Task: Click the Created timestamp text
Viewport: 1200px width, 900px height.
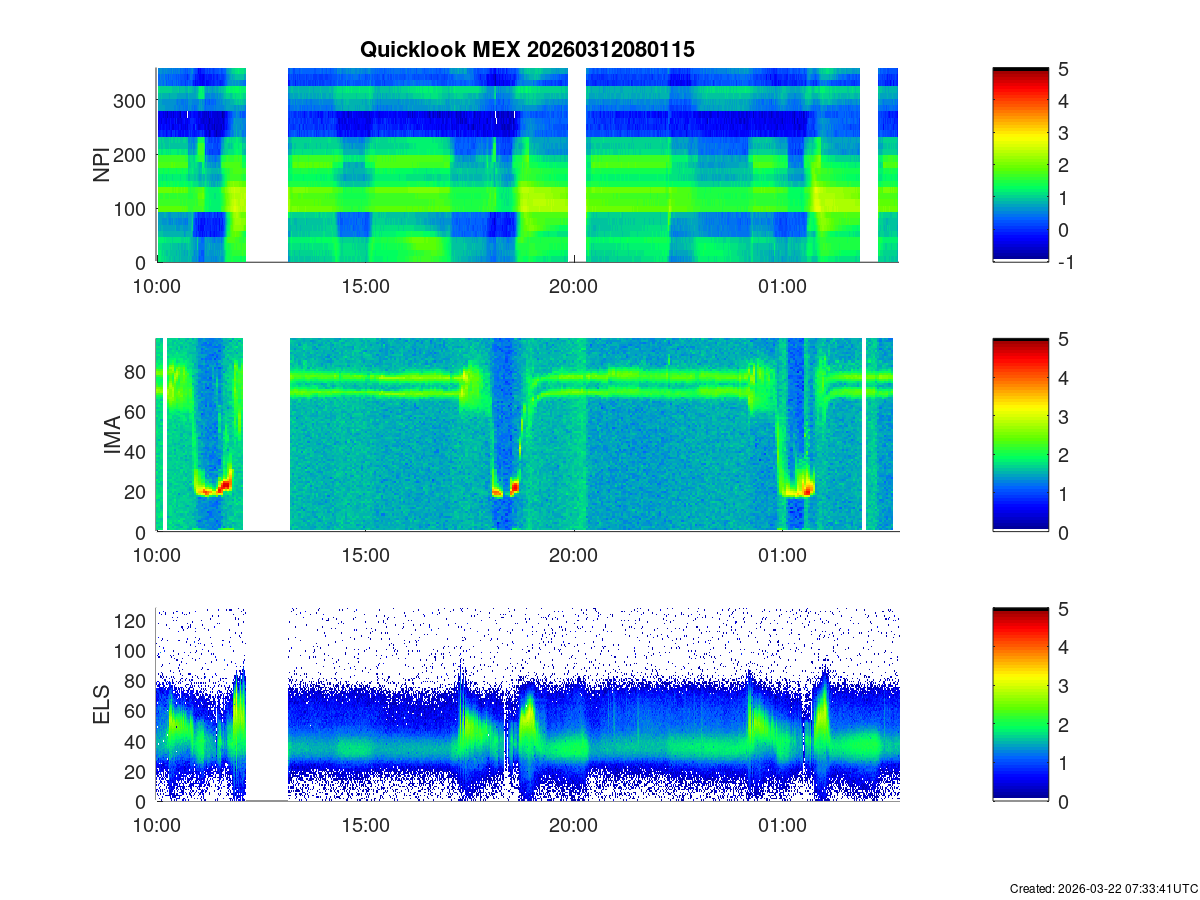Action: point(1103,888)
